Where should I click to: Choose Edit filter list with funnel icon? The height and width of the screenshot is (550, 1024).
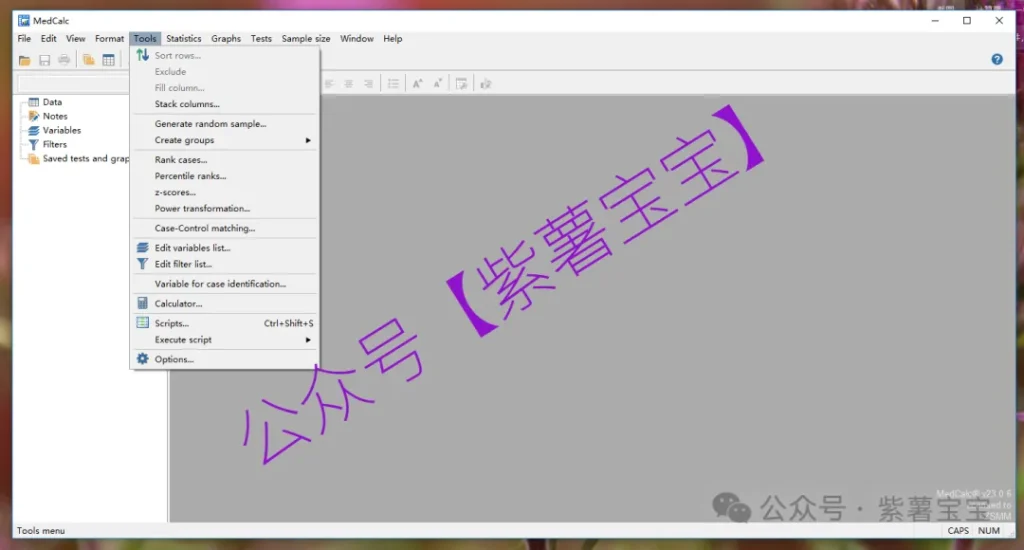tap(183, 265)
